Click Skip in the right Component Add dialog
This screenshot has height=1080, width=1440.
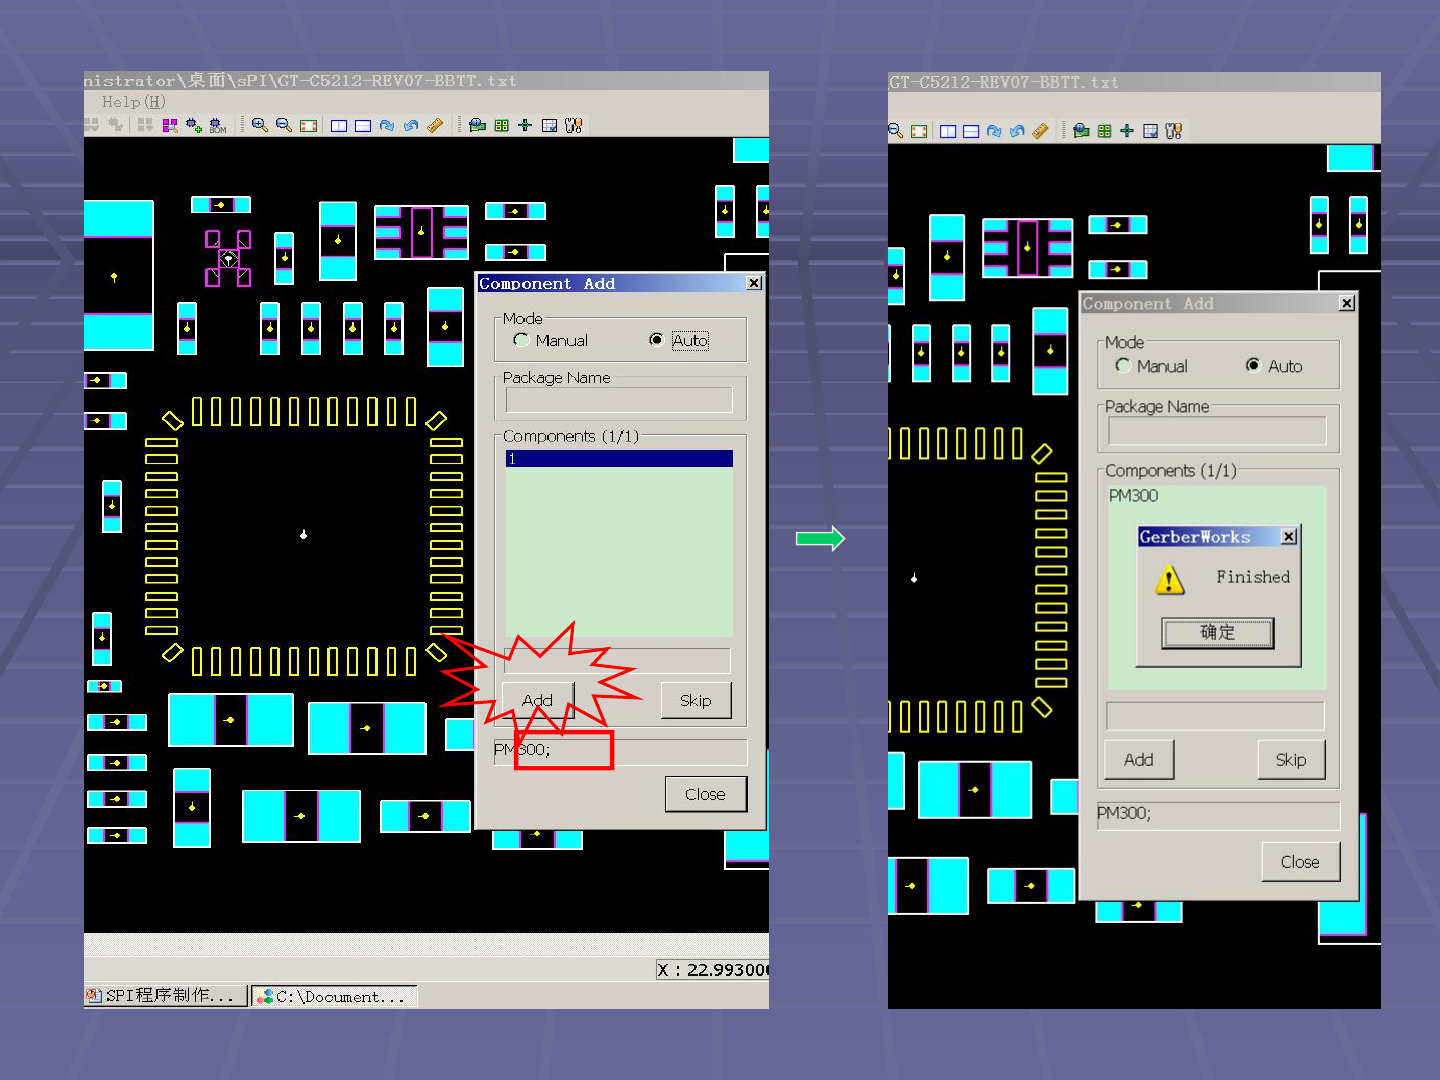(1291, 760)
